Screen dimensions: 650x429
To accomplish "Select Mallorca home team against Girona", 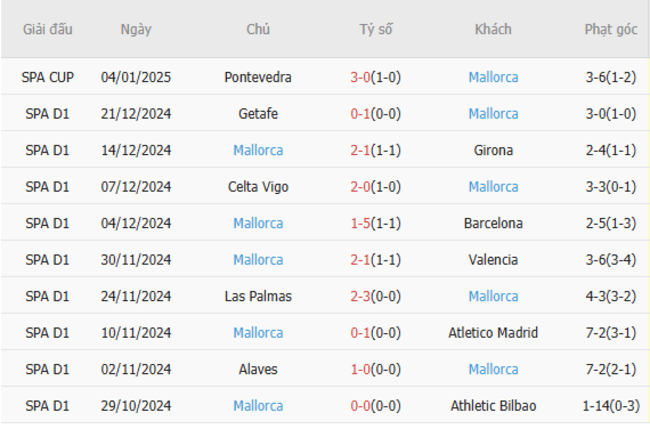I will (x=258, y=150).
